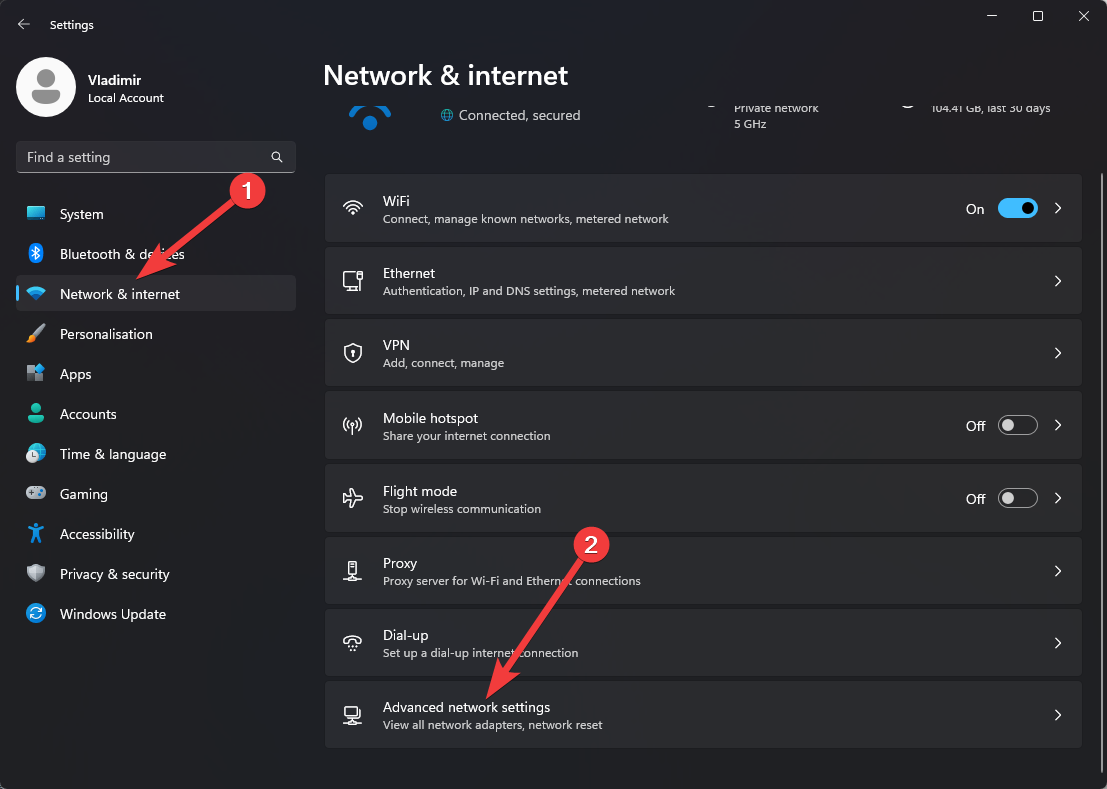Click the Flight mode airplane icon

pos(352,498)
